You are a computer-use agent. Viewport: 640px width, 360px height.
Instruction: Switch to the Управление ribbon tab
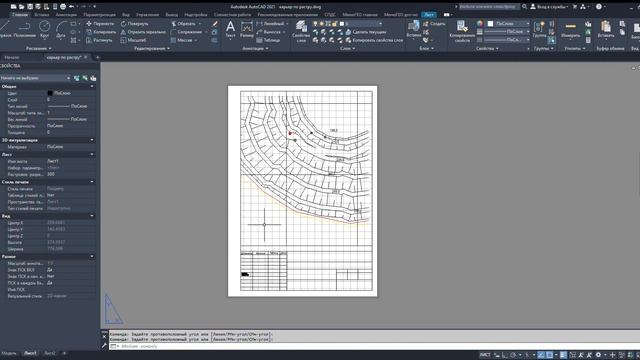[147, 15]
